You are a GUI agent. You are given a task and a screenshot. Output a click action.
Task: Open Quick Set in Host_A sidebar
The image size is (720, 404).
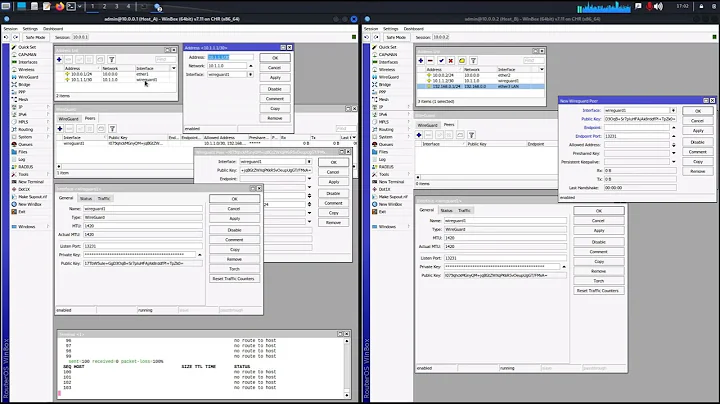27,47
